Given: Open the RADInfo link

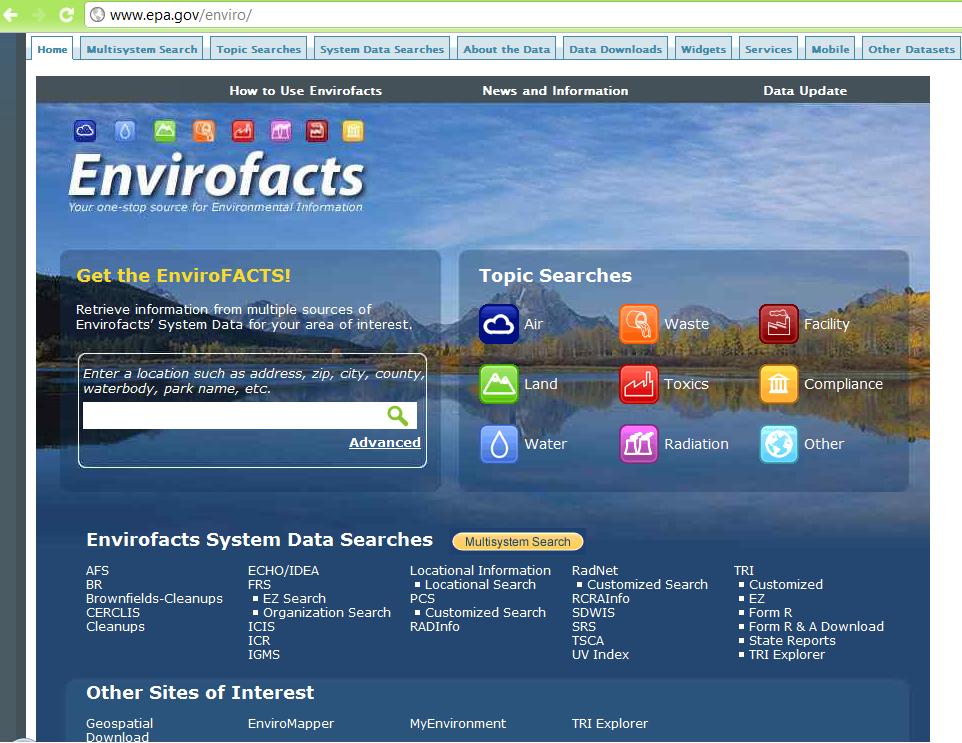Looking at the screenshot, I should click(434, 627).
